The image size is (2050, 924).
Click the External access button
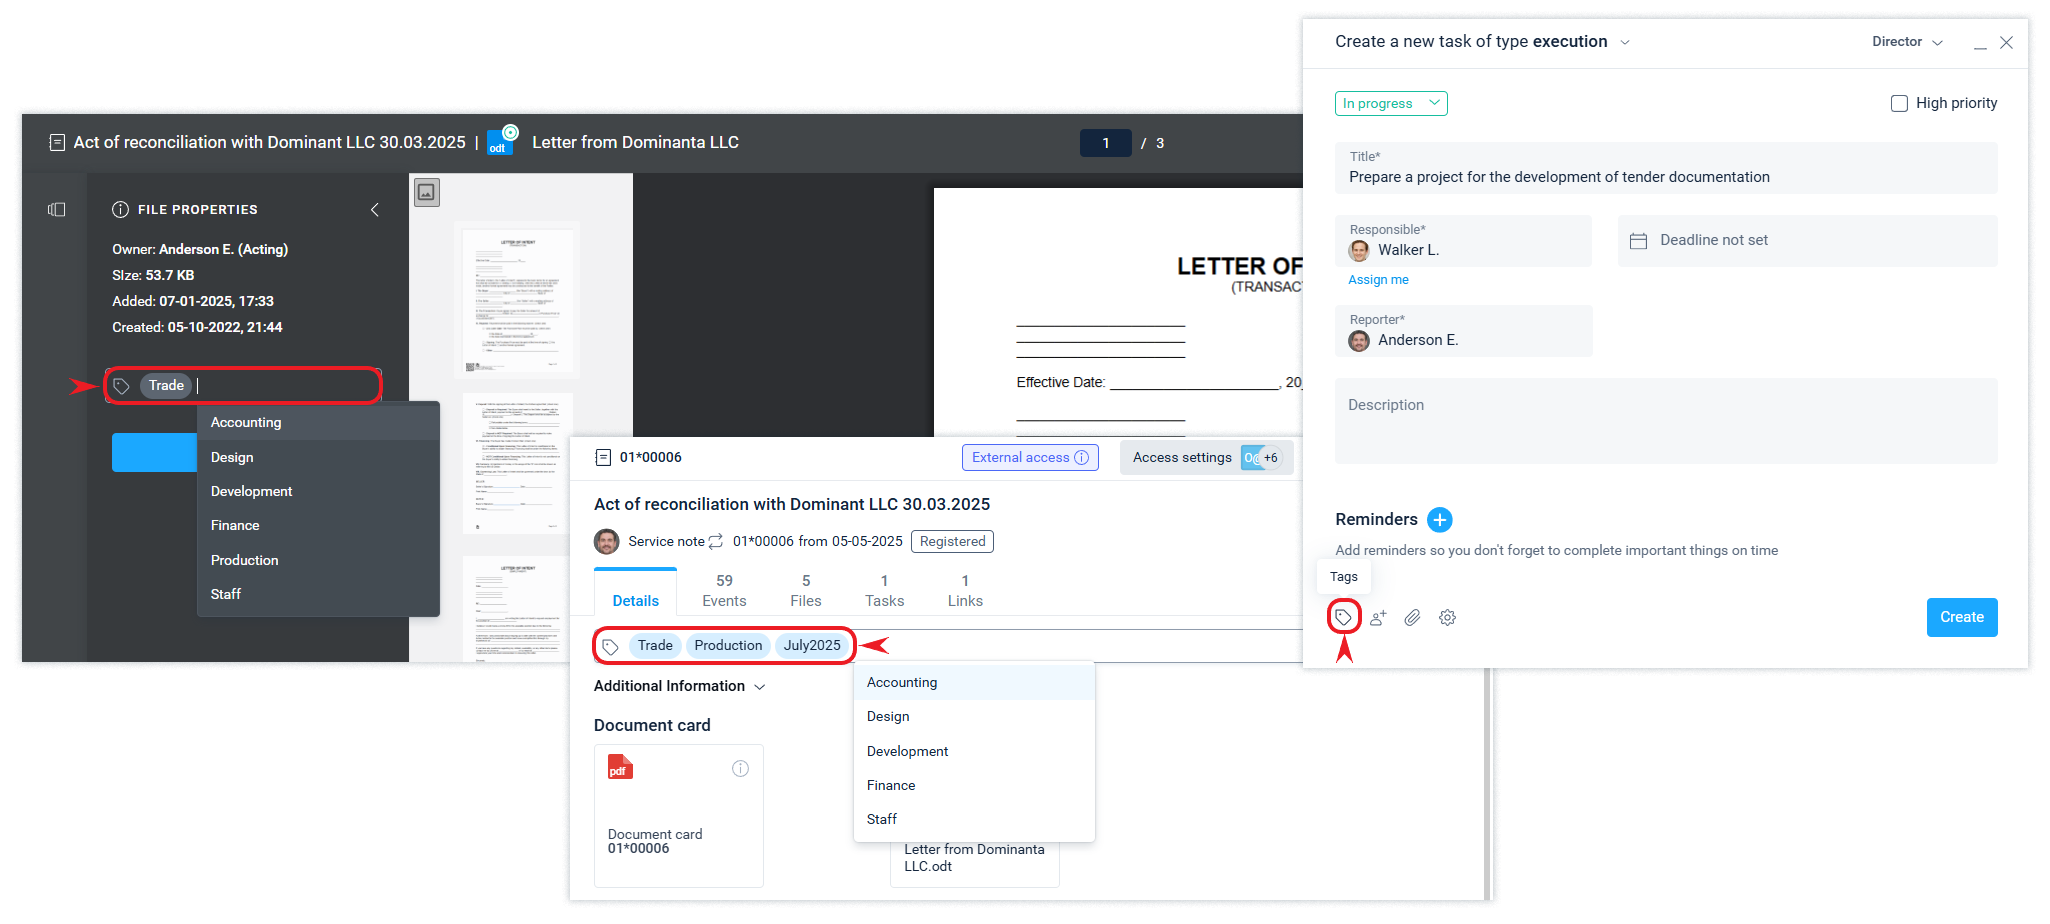click(1029, 457)
